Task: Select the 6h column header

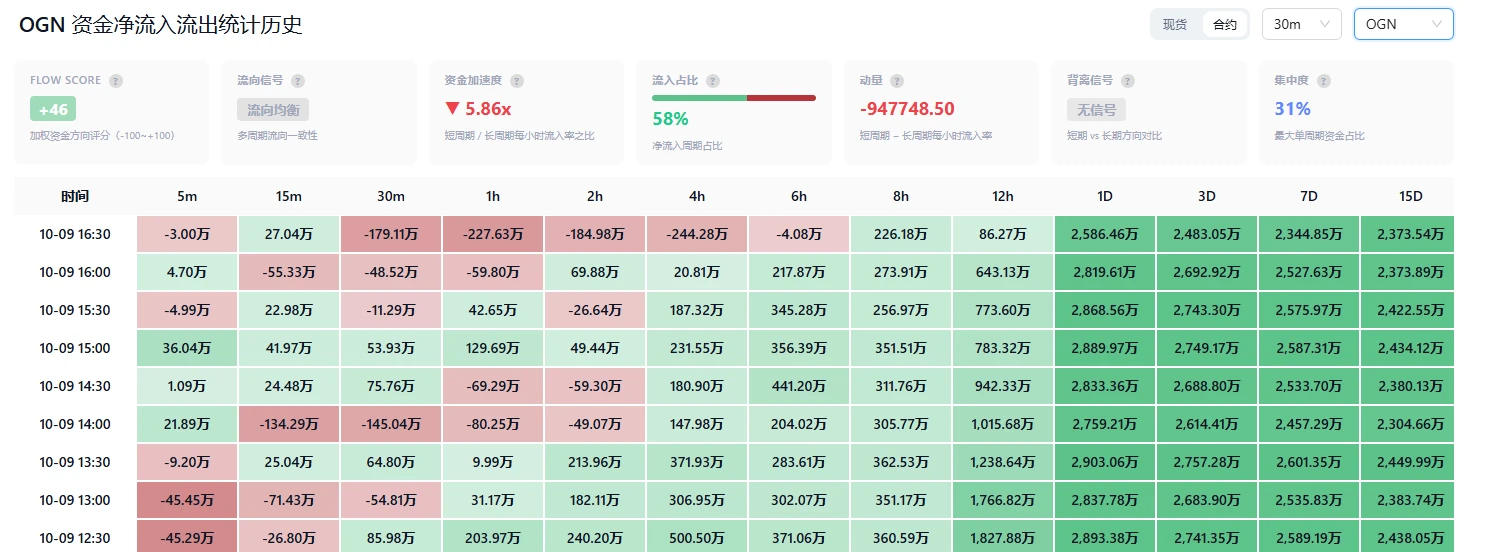Action: (x=799, y=196)
